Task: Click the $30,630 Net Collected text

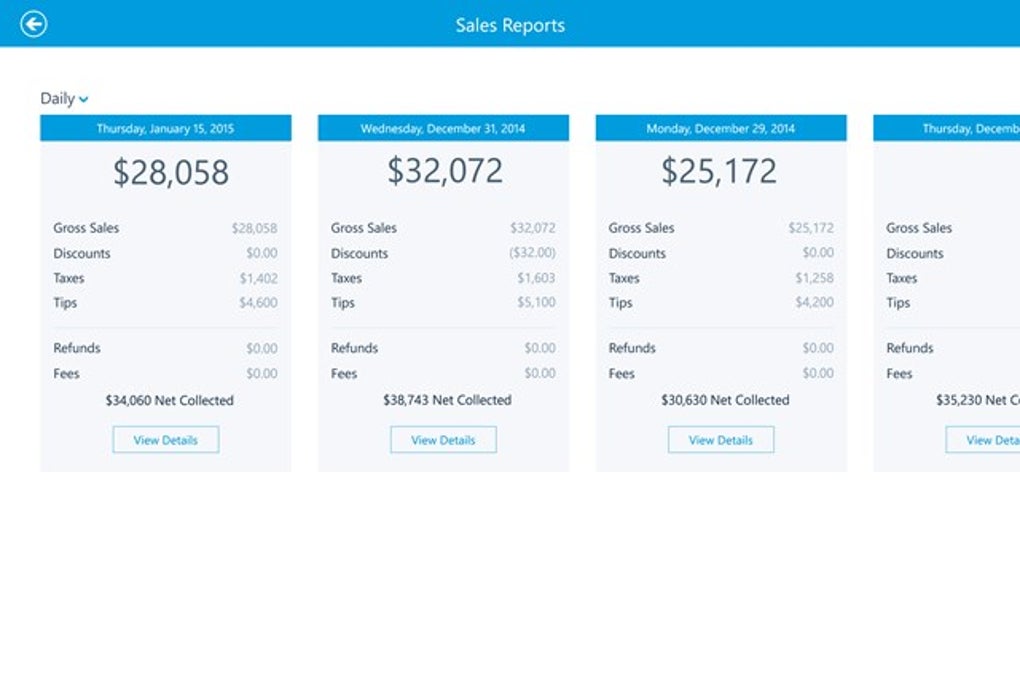Action: (725, 400)
